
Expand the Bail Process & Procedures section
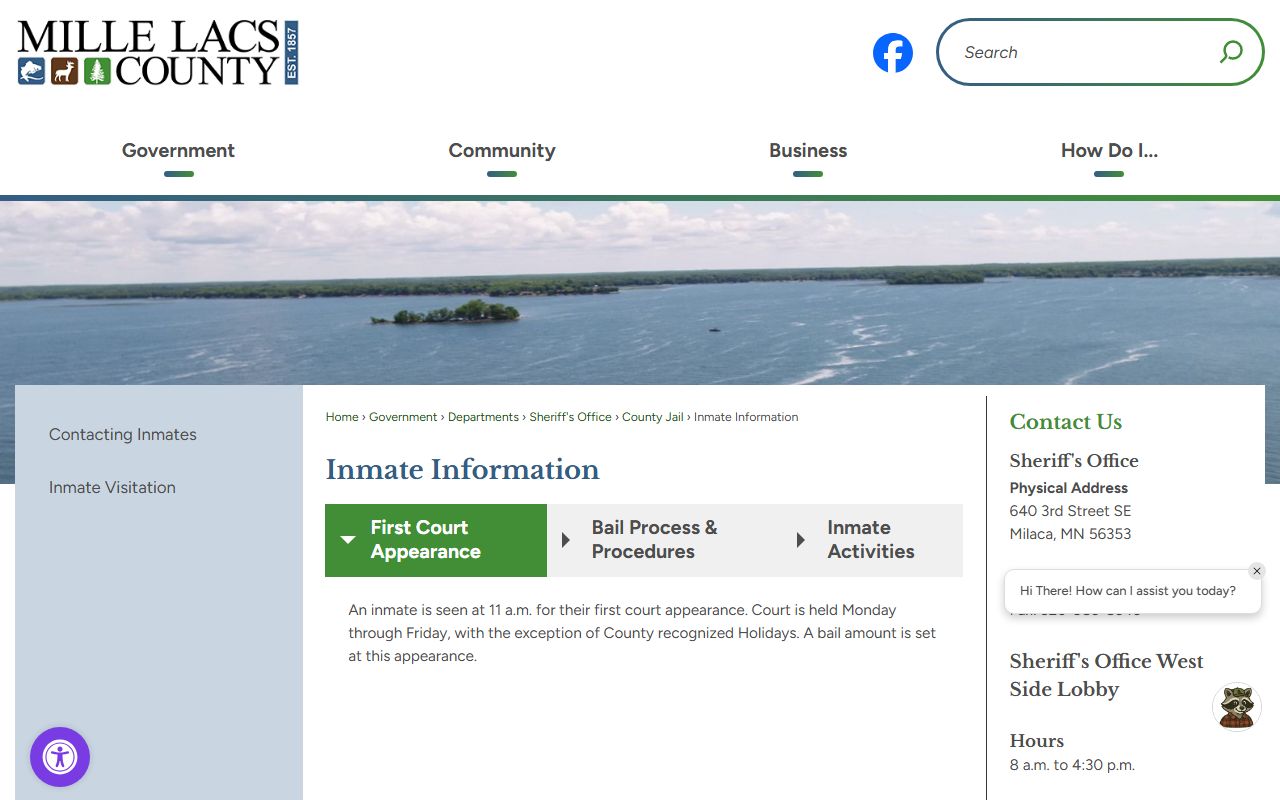654,540
